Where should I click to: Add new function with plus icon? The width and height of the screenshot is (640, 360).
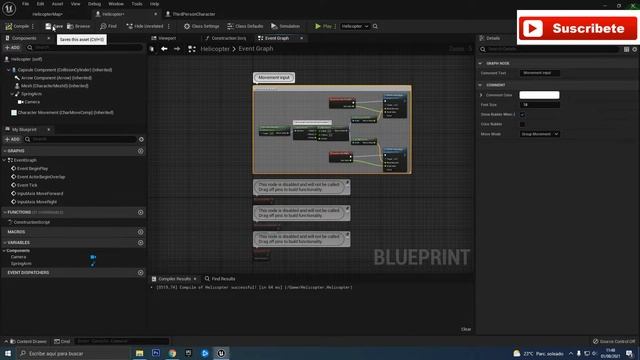click(140, 213)
